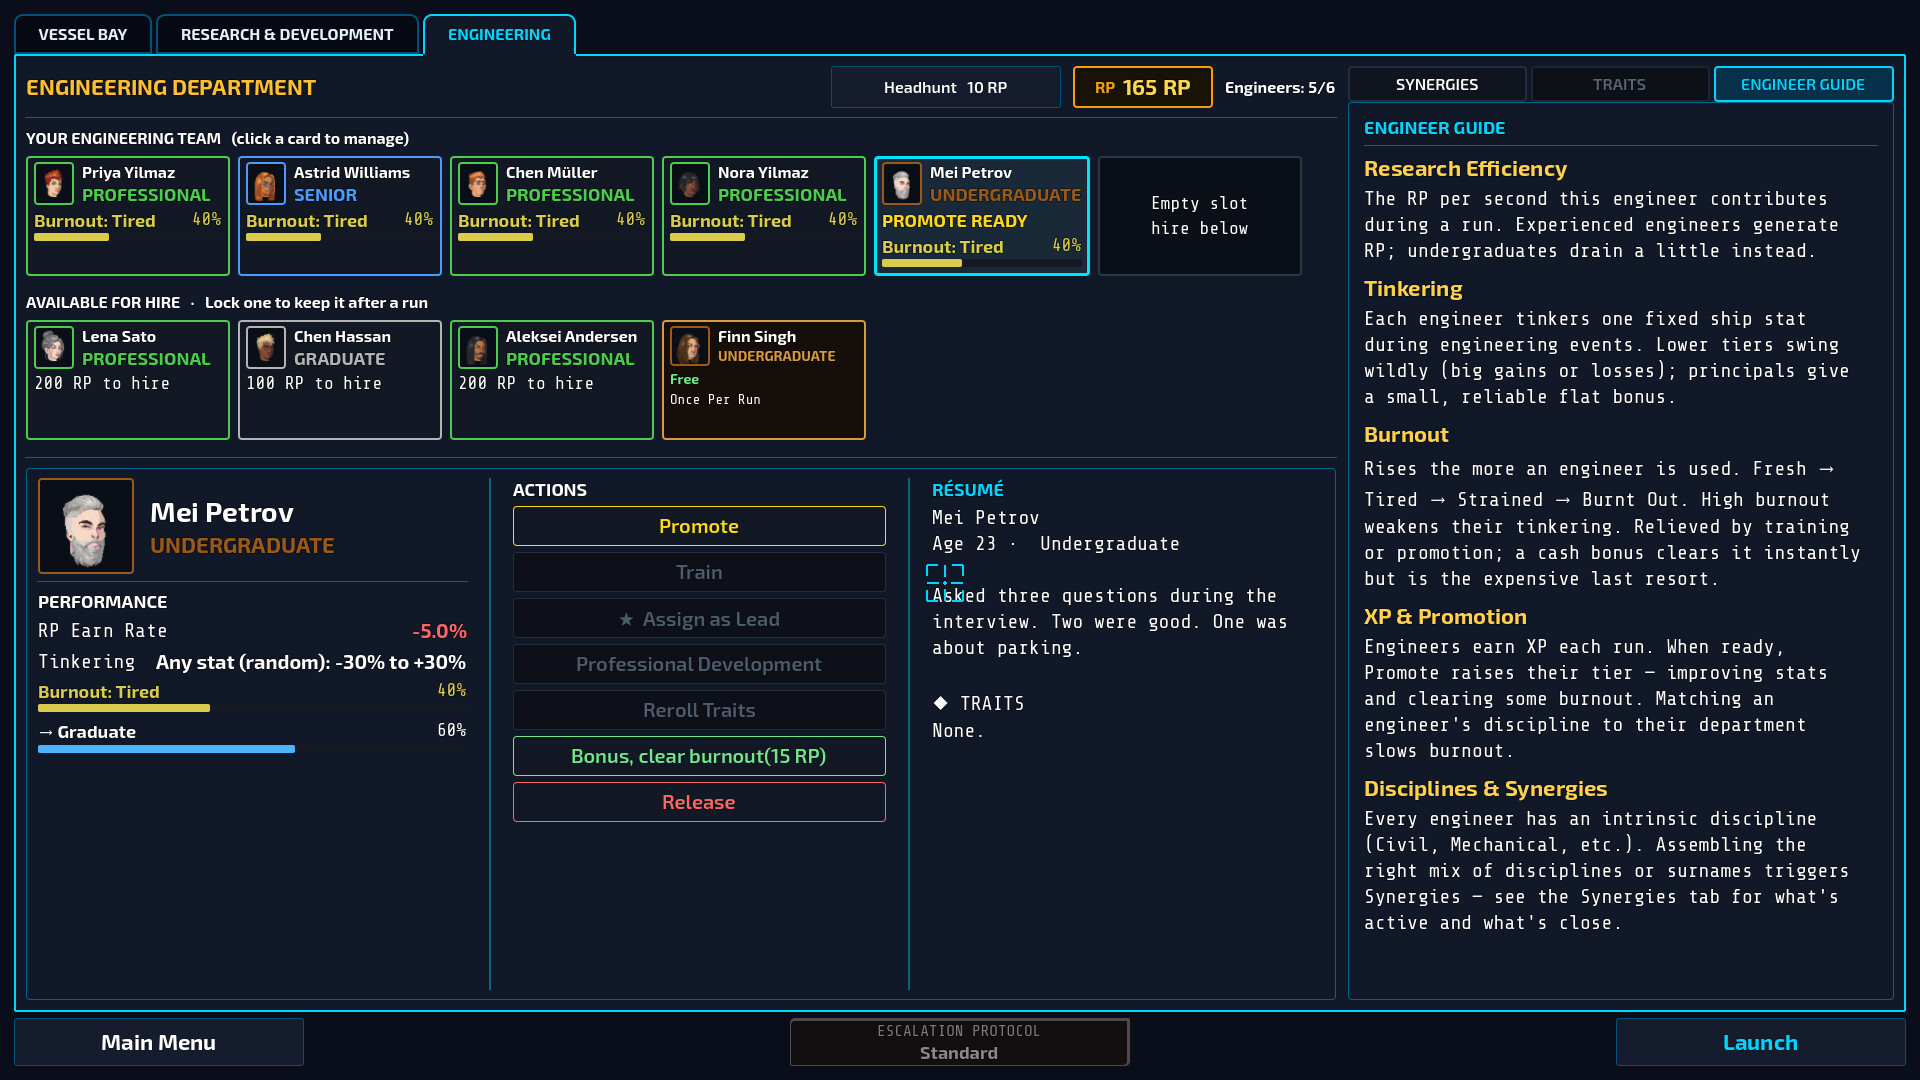Click the Train action button
The image size is (1920, 1080).
[699, 572]
